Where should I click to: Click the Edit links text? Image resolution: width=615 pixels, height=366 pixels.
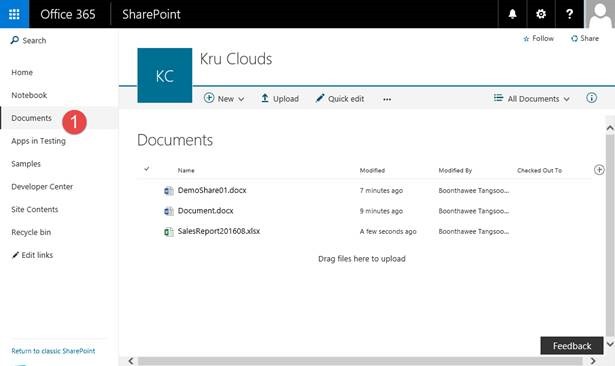pyautogui.click(x=37, y=255)
